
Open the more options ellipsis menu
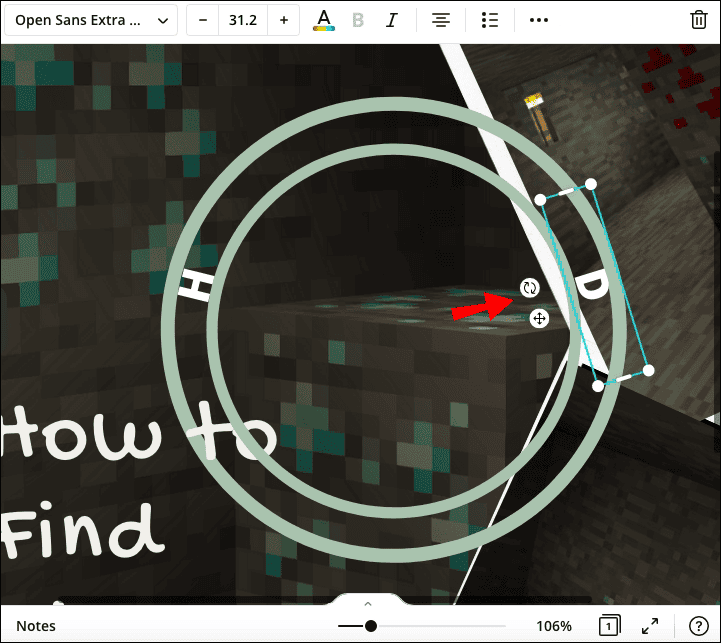(x=539, y=20)
